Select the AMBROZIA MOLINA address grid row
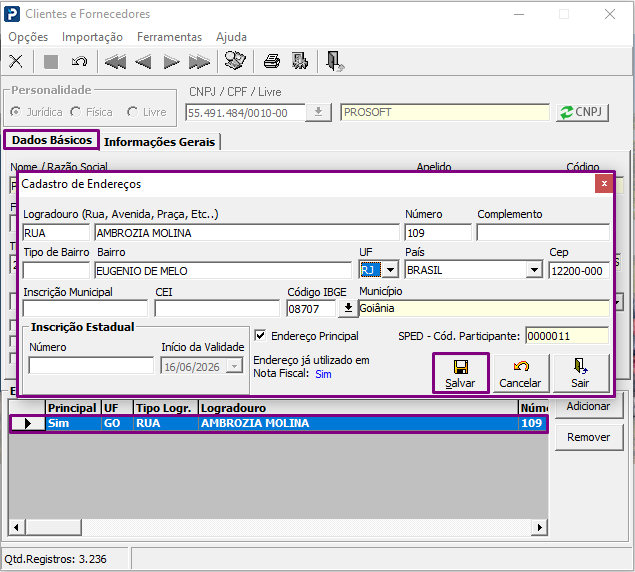 coord(279,423)
